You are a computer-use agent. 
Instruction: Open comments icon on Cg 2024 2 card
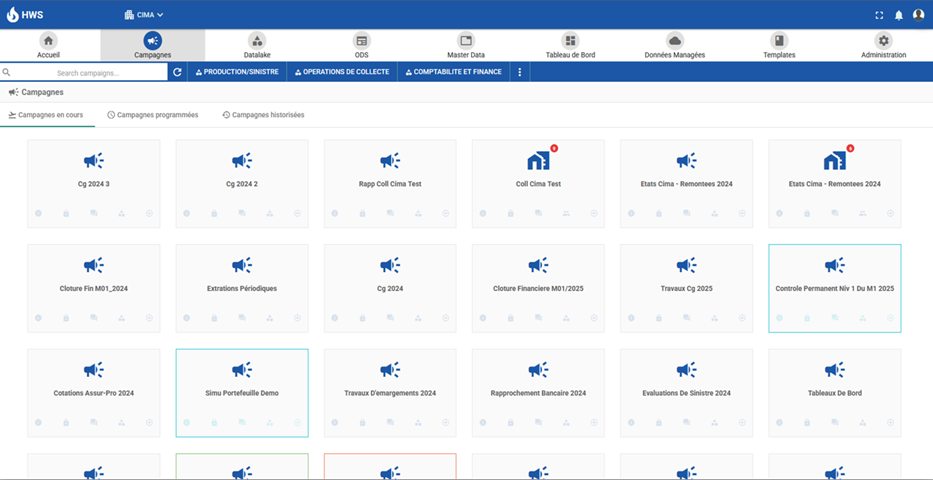click(x=242, y=213)
